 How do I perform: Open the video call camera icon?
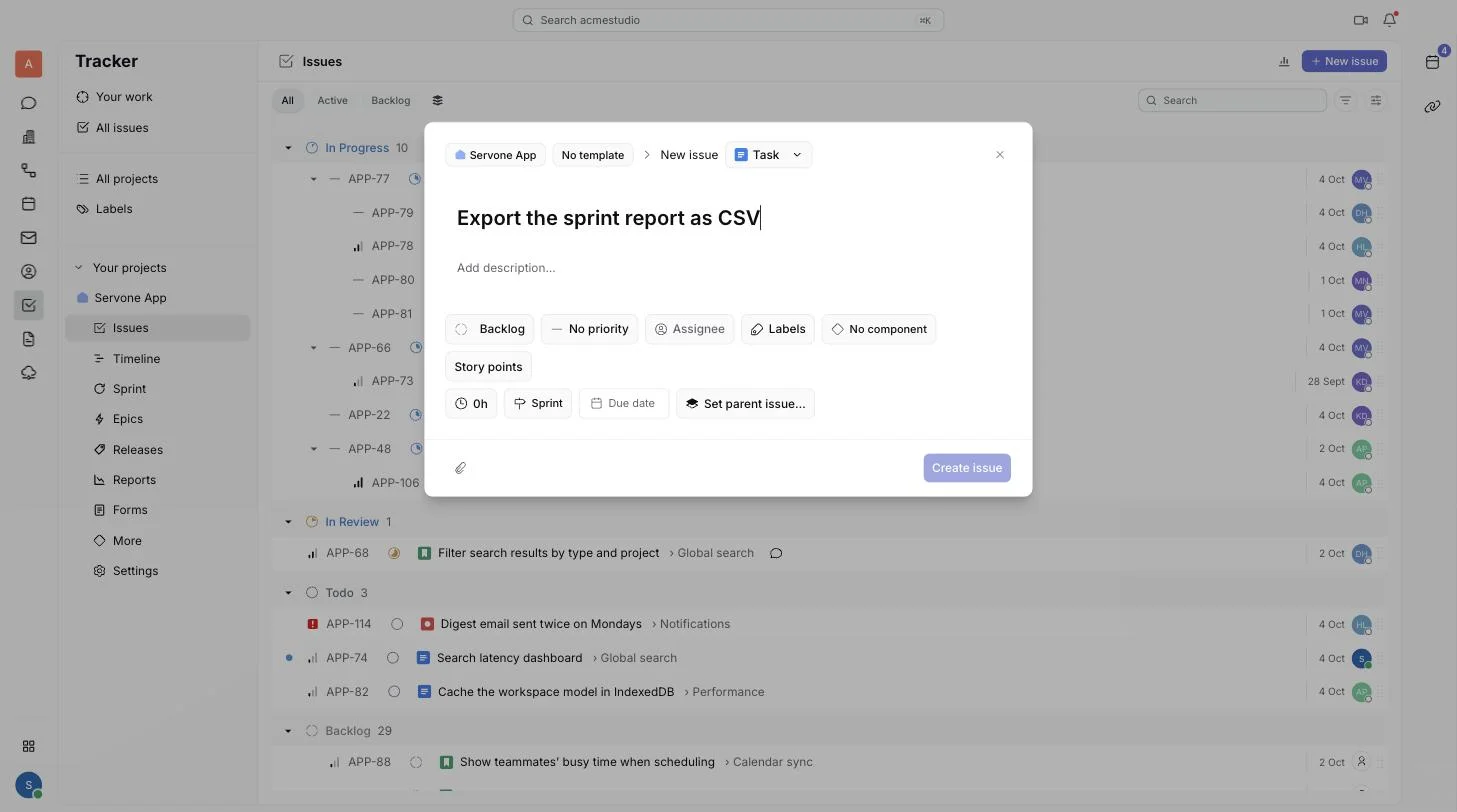(1360, 20)
